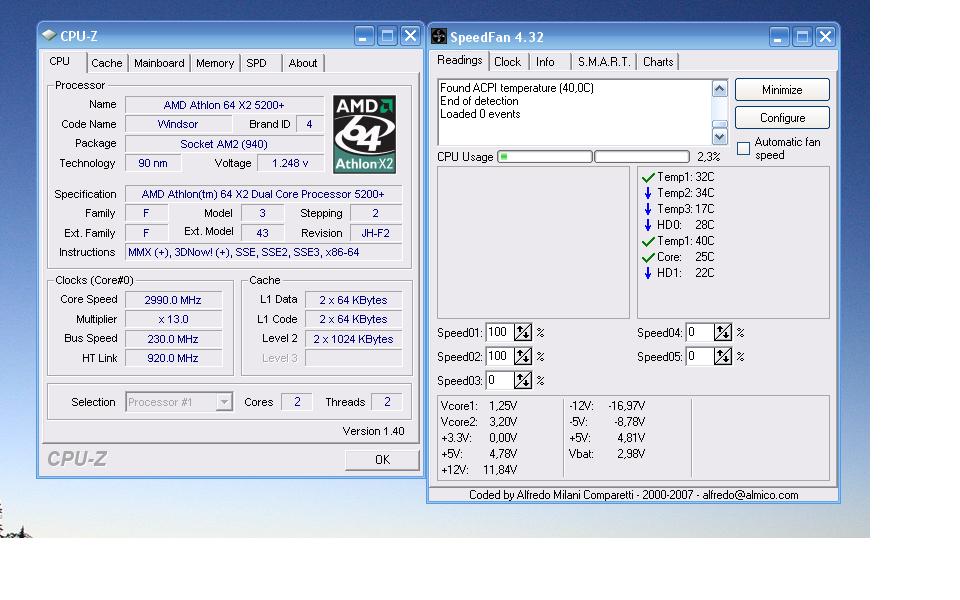Click the blue down arrow beside HD1: 22C
The image size is (960, 600).
pyautogui.click(x=648, y=273)
